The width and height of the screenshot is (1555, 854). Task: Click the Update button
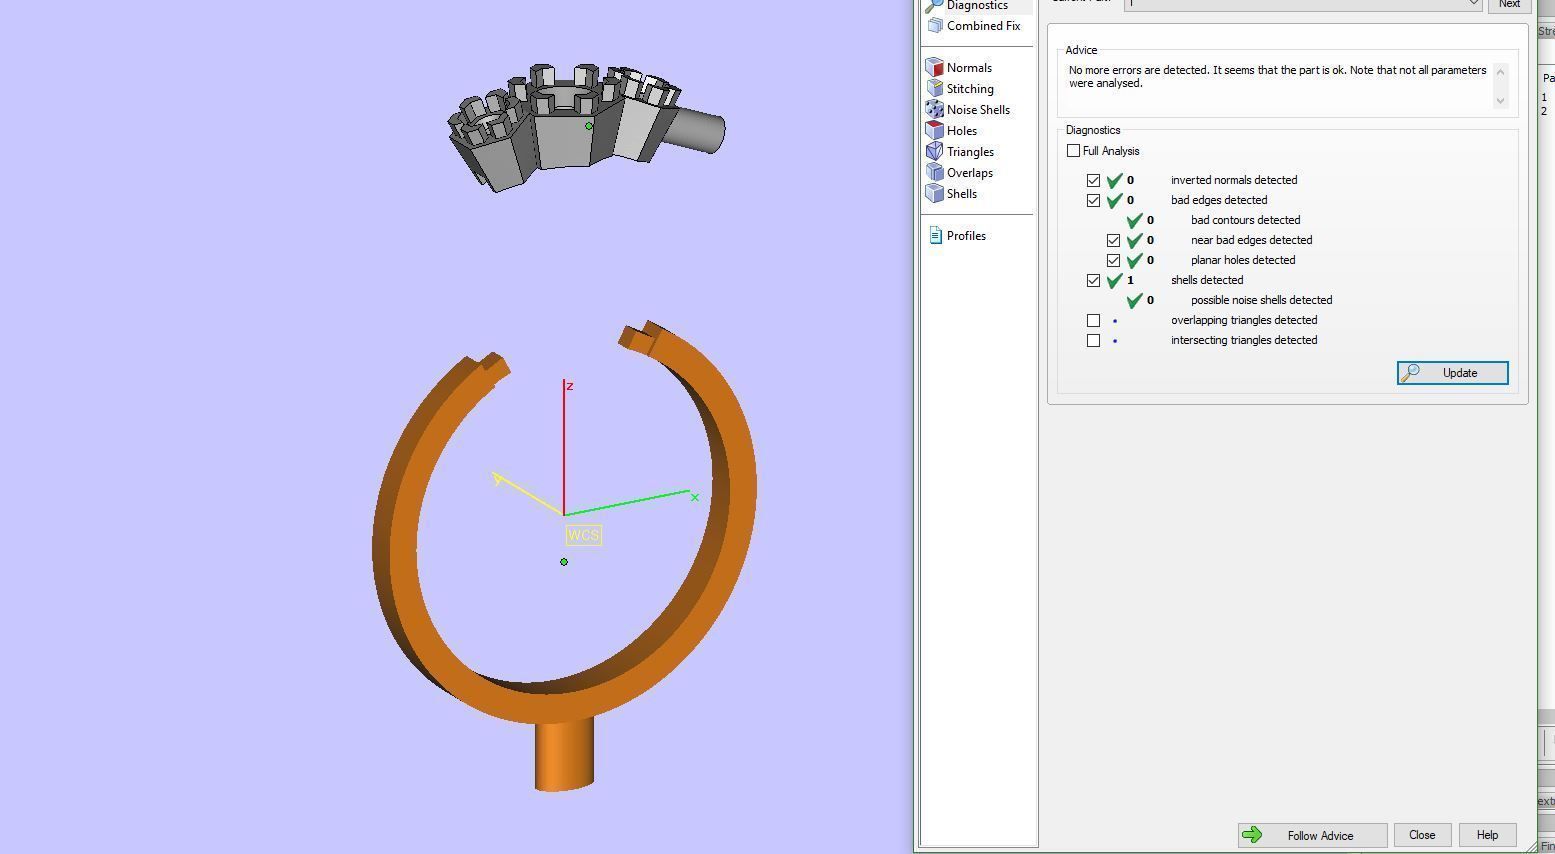(1452, 373)
